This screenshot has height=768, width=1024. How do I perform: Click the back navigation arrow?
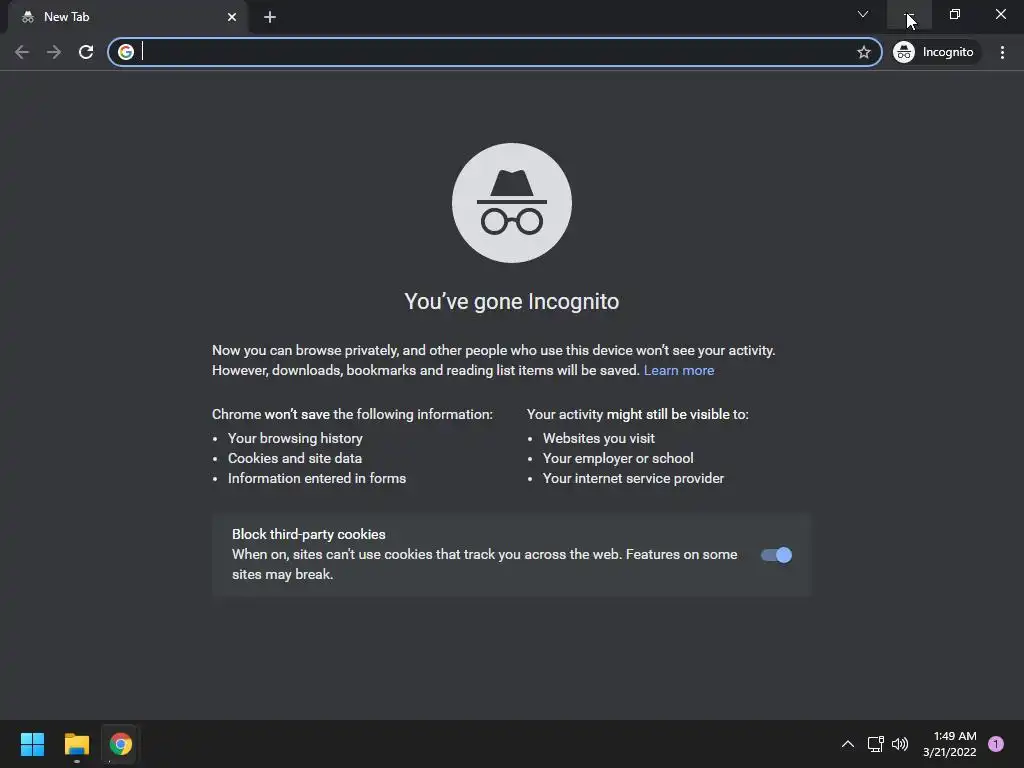[22, 52]
